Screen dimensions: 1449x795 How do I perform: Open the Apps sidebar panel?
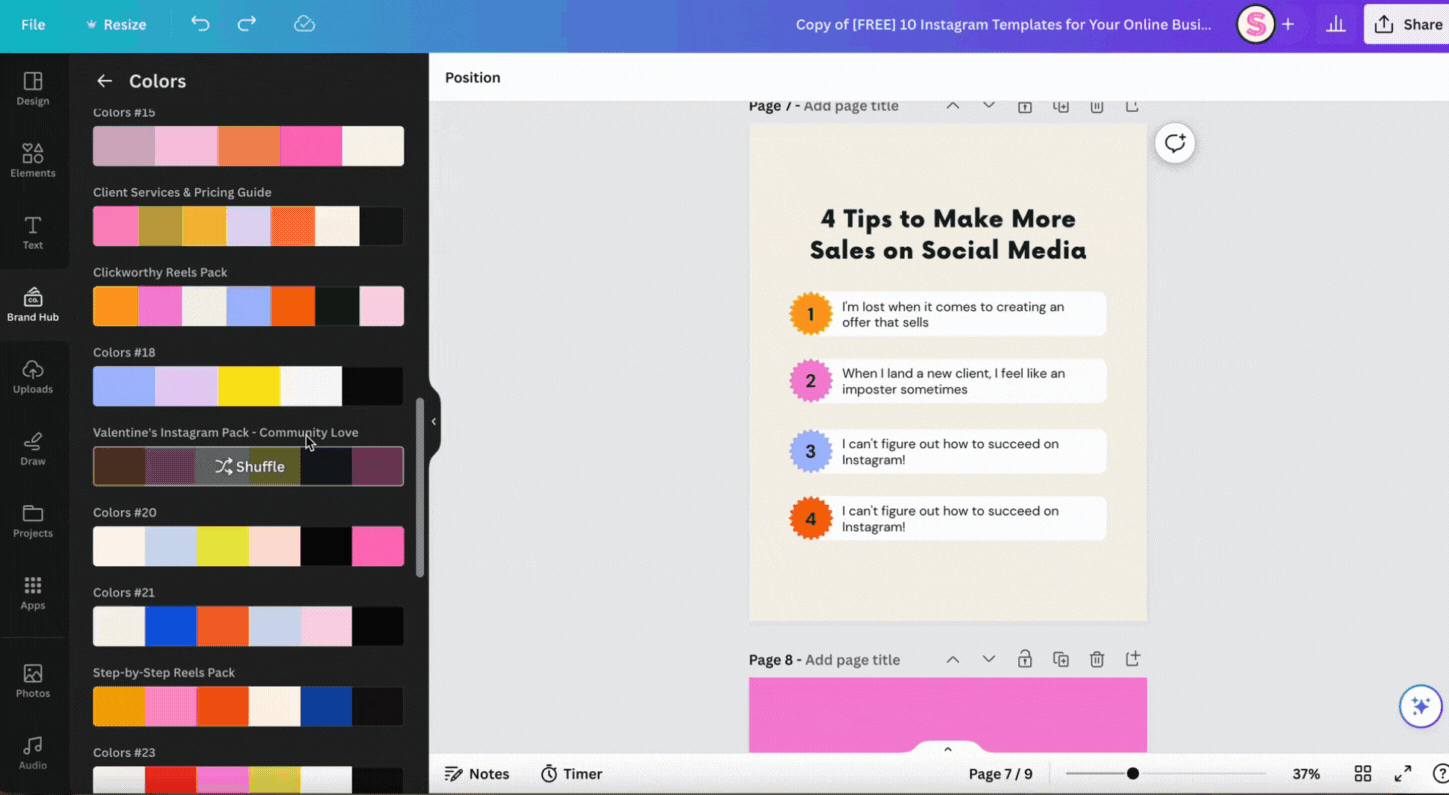tap(33, 592)
